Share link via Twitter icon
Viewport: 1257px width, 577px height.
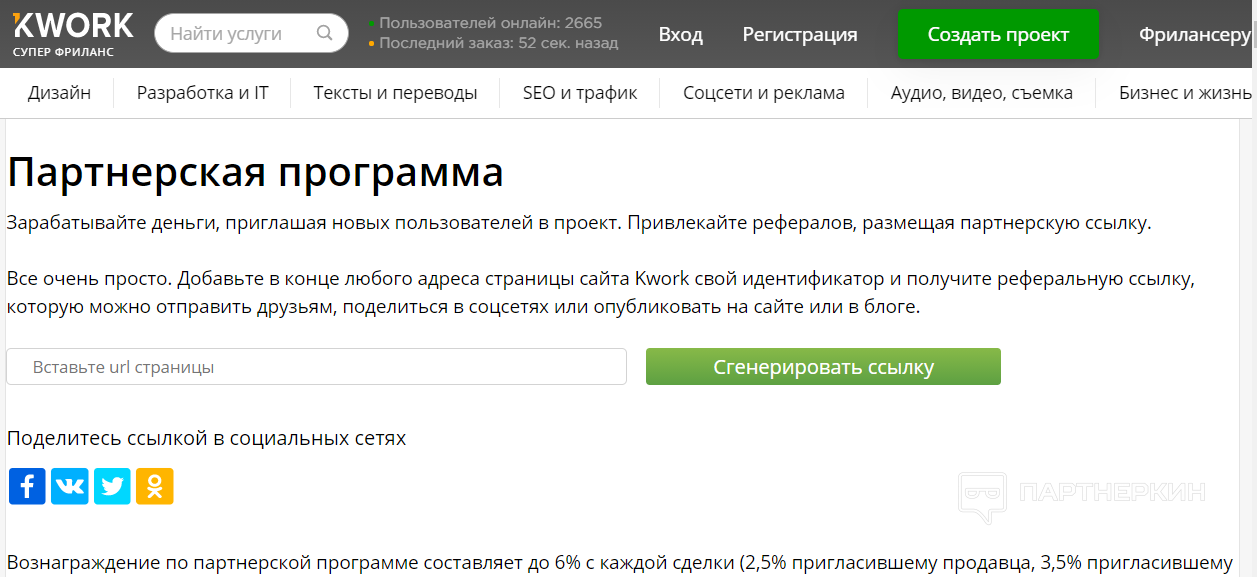112,486
